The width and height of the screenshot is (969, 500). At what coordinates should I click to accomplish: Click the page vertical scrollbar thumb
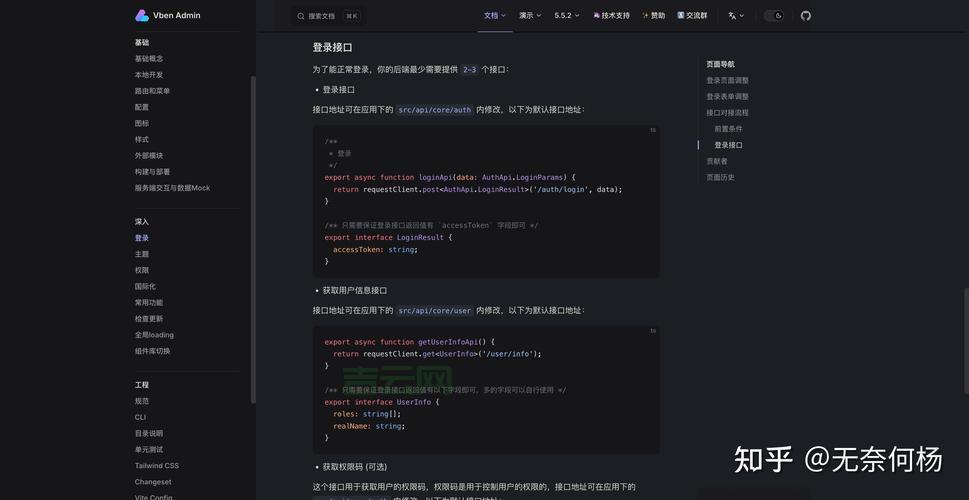(x=967, y=341)
